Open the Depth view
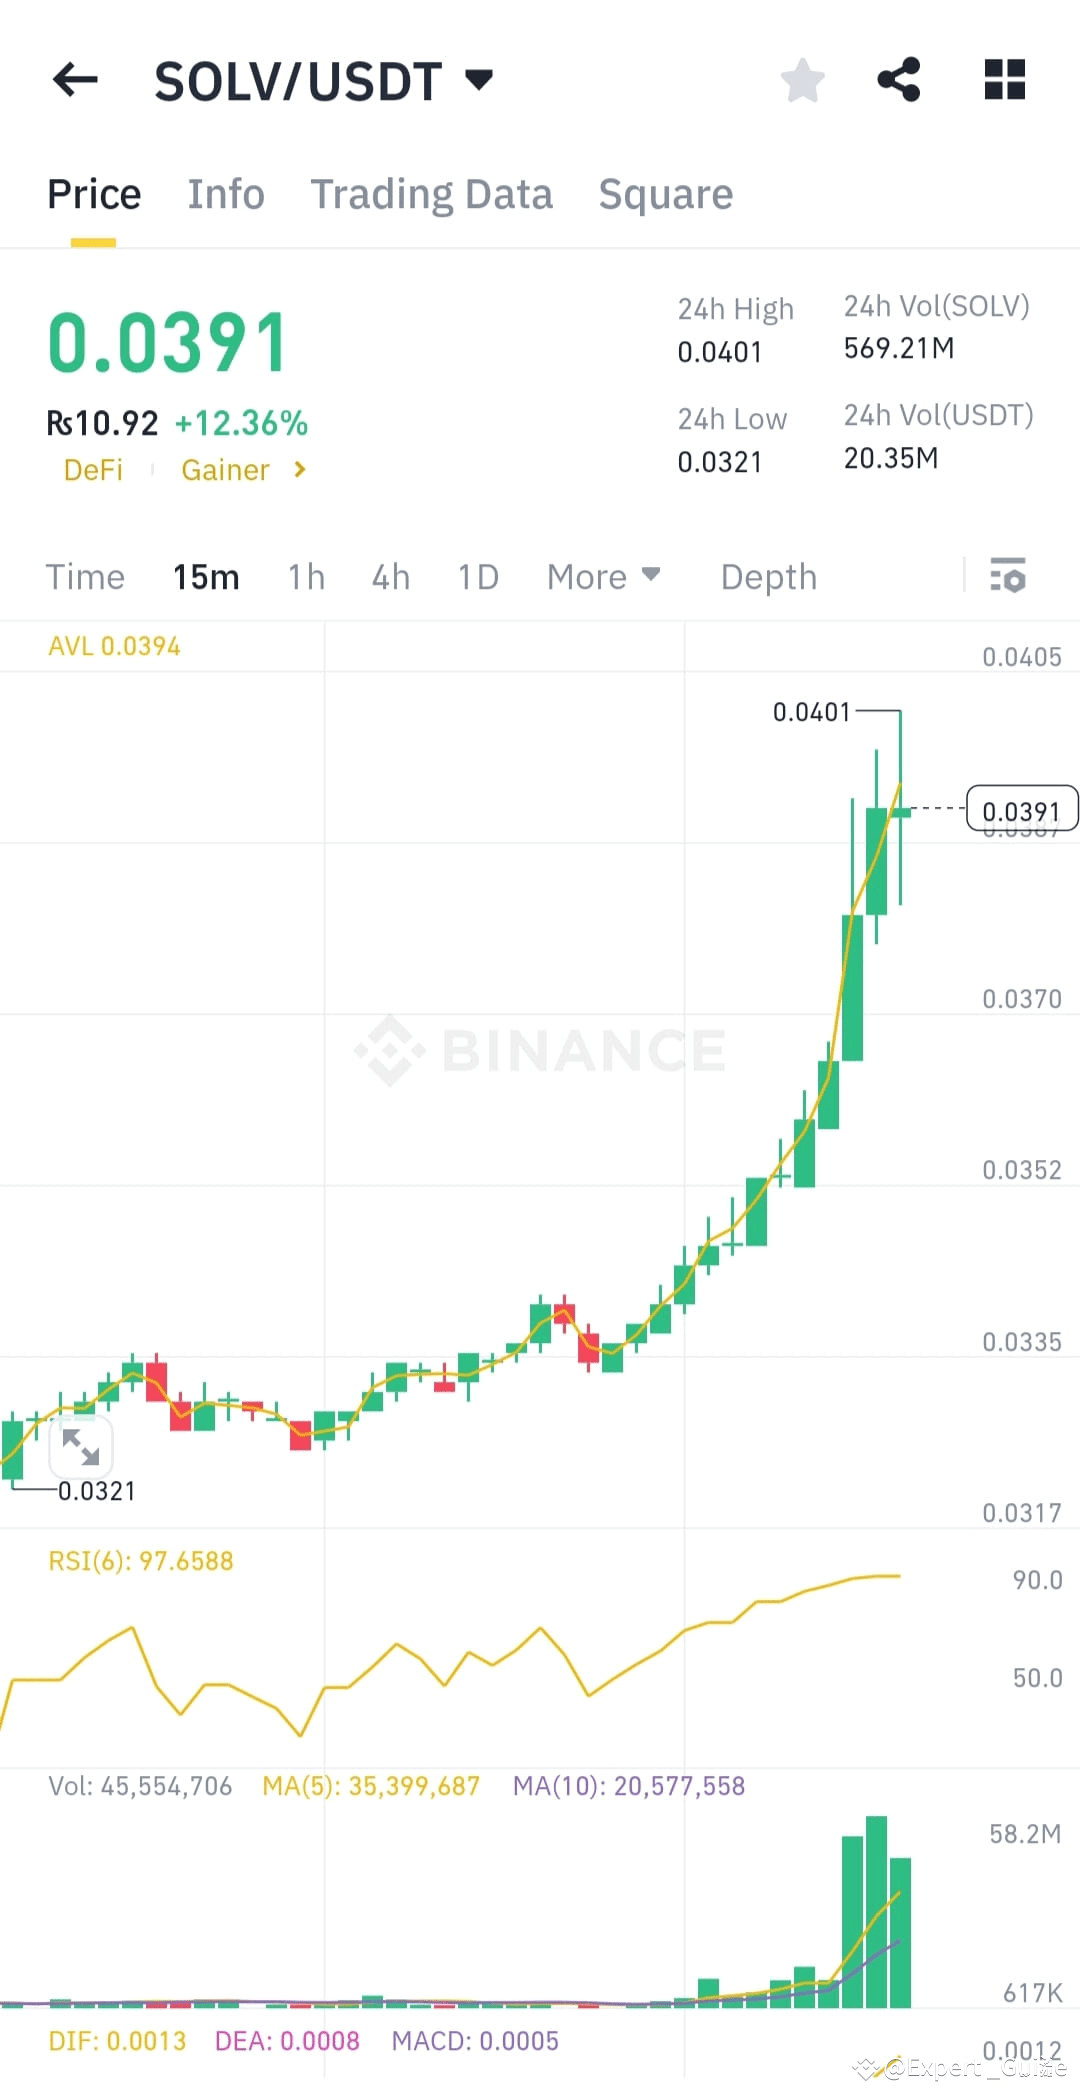 coord(768,577)
